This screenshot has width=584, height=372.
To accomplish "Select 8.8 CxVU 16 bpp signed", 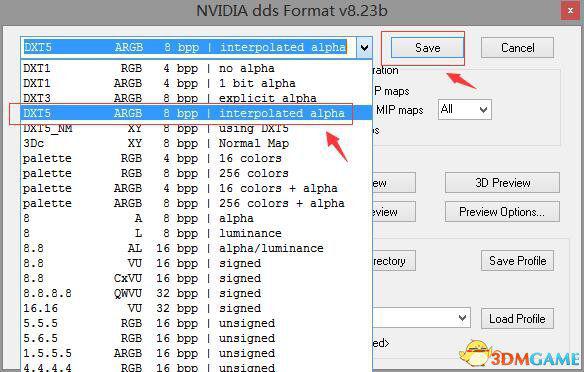I will (x=197, y=278).
